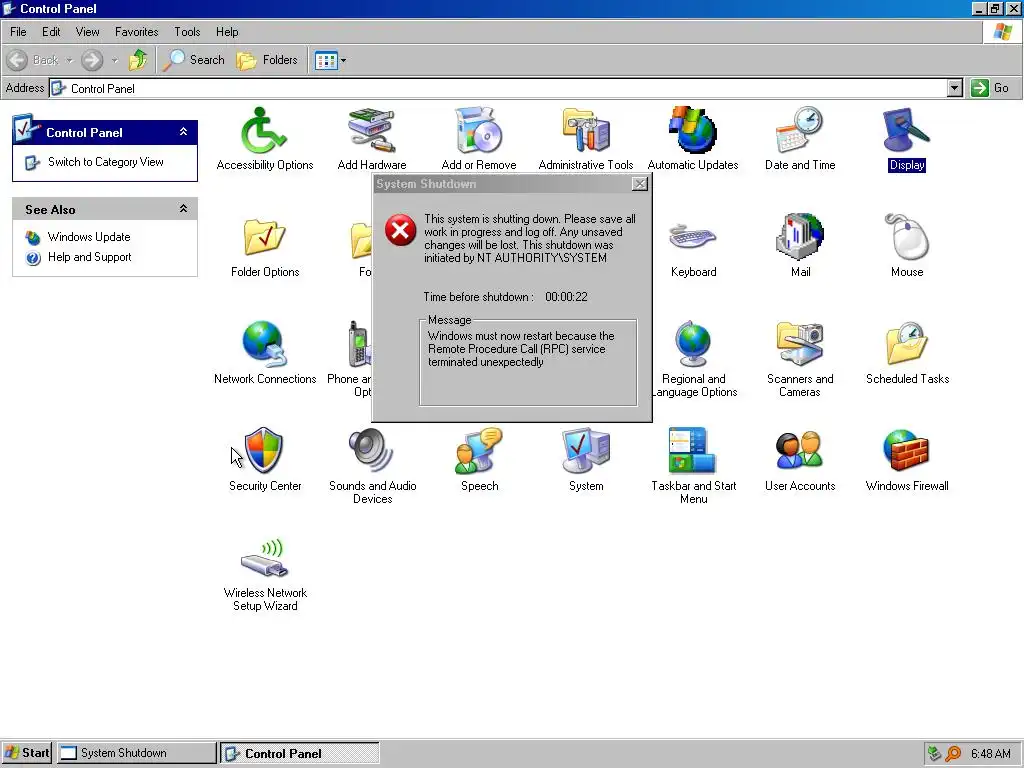This screenshot has height=768, width=1024.
Task: Open the Forward history dropdown arrow
Action: [x=114, y=61]
